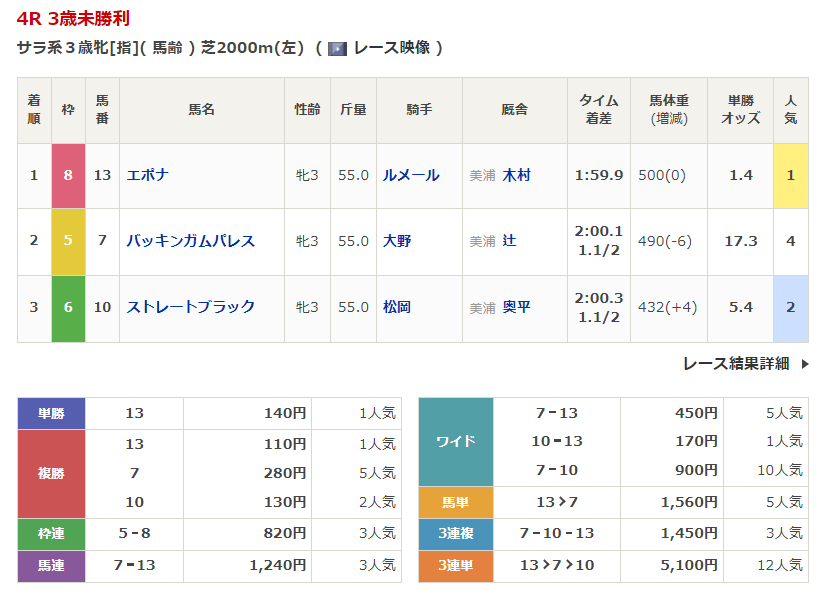The image size is (825, 594).
Task: Open horse バッキンガムパレス profile
Action: [190, 241]
